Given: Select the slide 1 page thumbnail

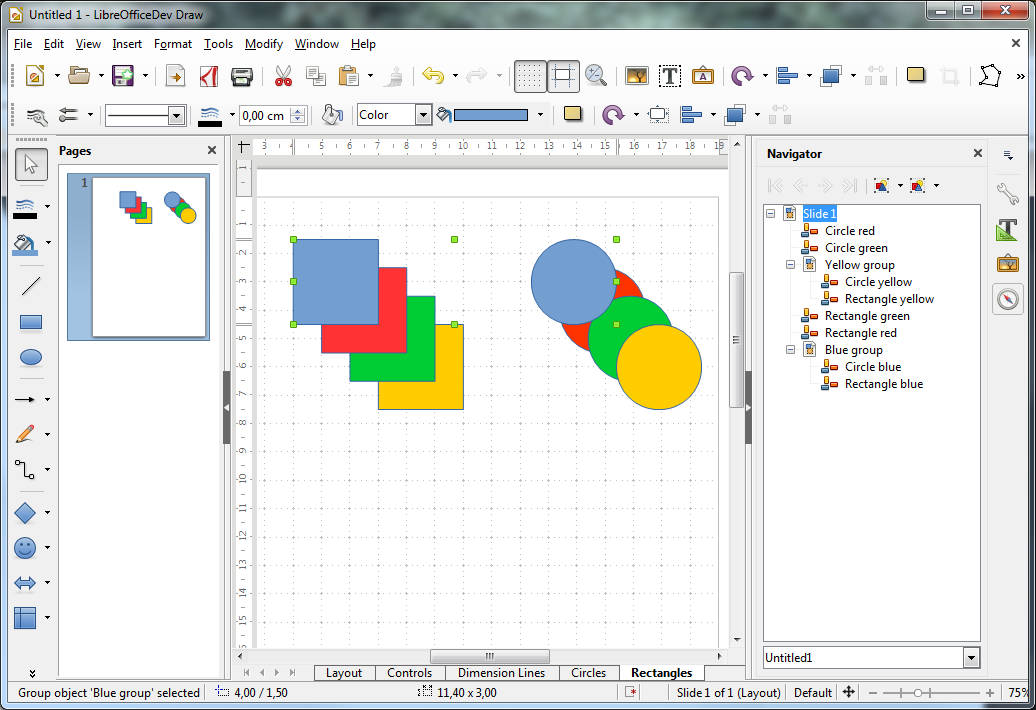Looking at the screenshot, I should pyautogui.click(x=148, y=256).
